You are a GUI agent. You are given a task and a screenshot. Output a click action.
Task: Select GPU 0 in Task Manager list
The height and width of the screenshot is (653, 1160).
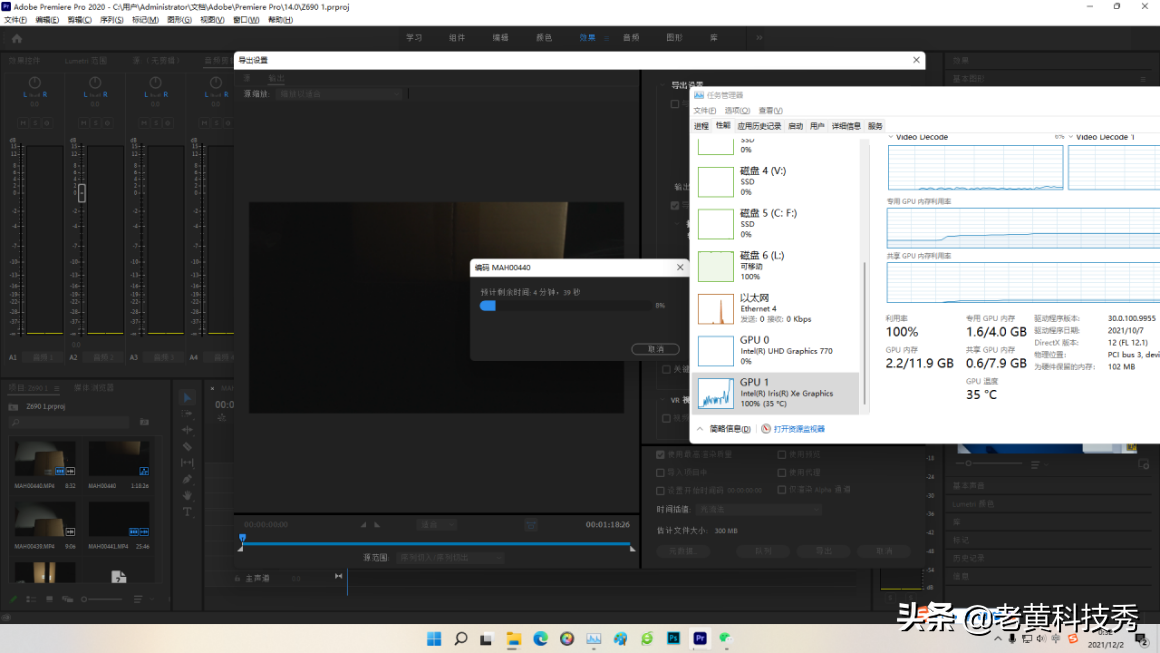pos(777,351)
